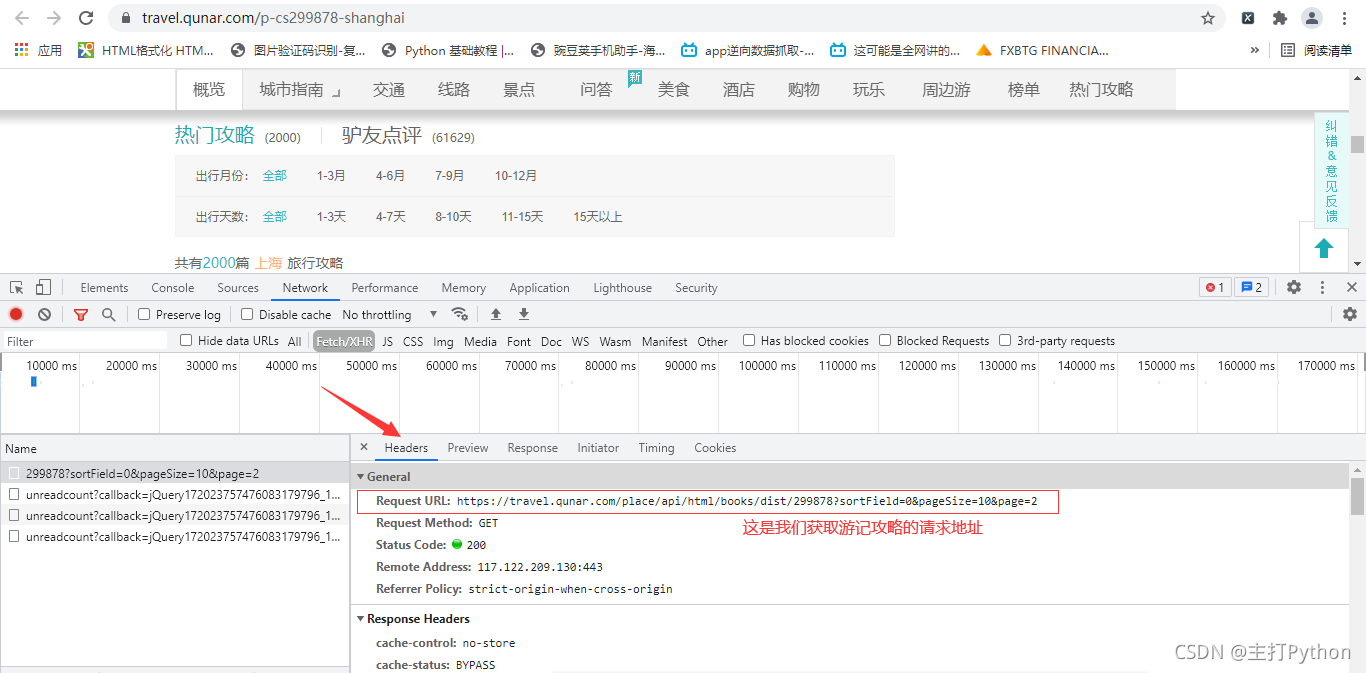Open the No throttling dropdown
Viewport: 1366px width, 673px height.
(x=390, y=314)
